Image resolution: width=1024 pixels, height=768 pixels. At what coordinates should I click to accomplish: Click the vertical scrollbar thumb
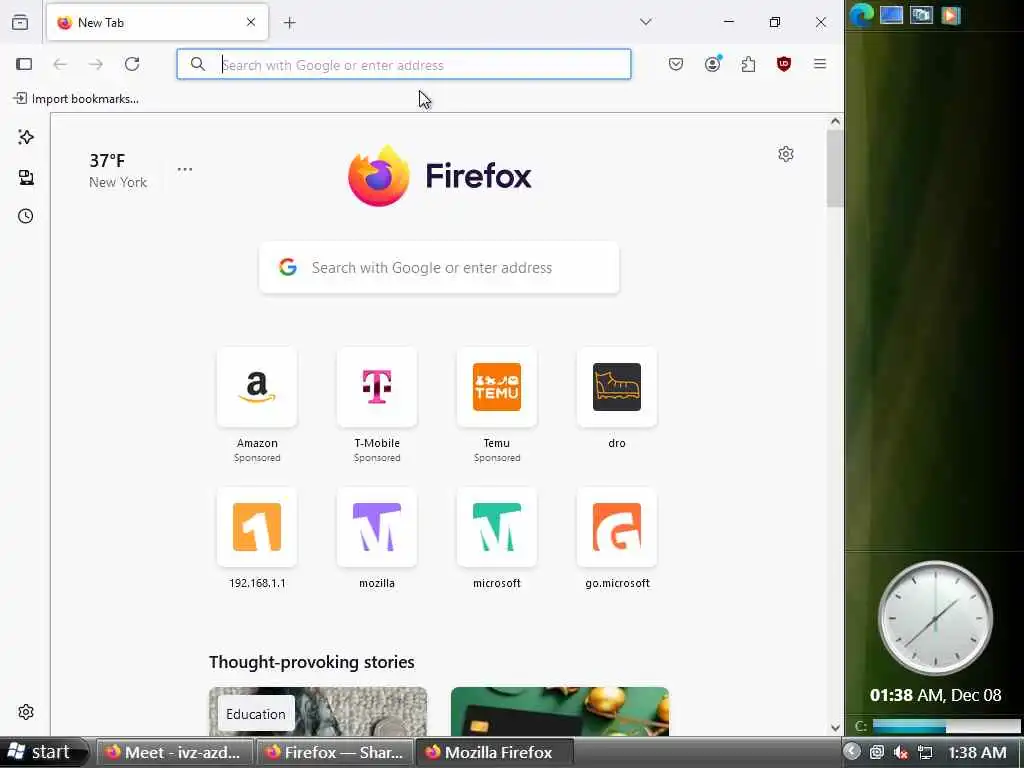click(835, 168)
